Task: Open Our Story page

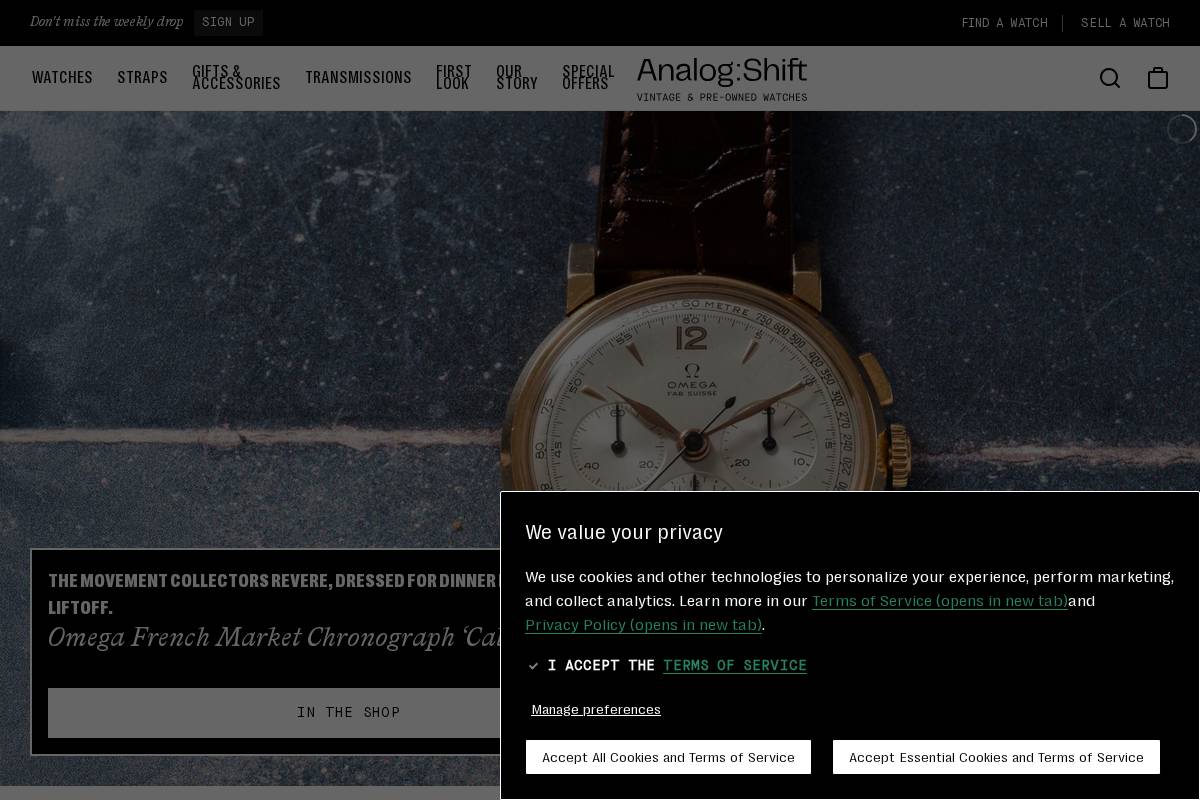Action: (517, 78)
